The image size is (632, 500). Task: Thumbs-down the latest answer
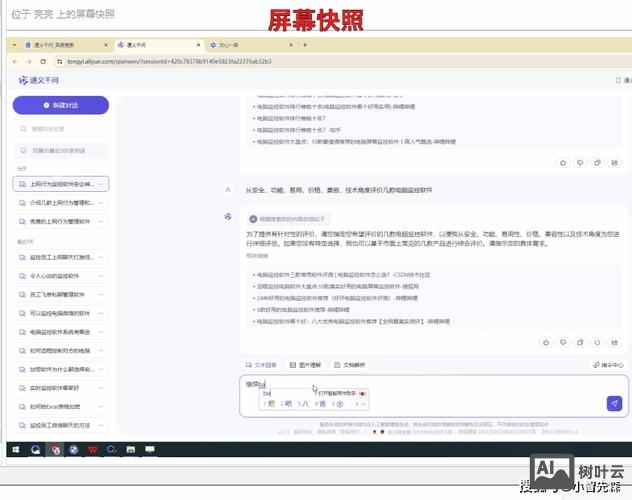(x=563, y=342)
